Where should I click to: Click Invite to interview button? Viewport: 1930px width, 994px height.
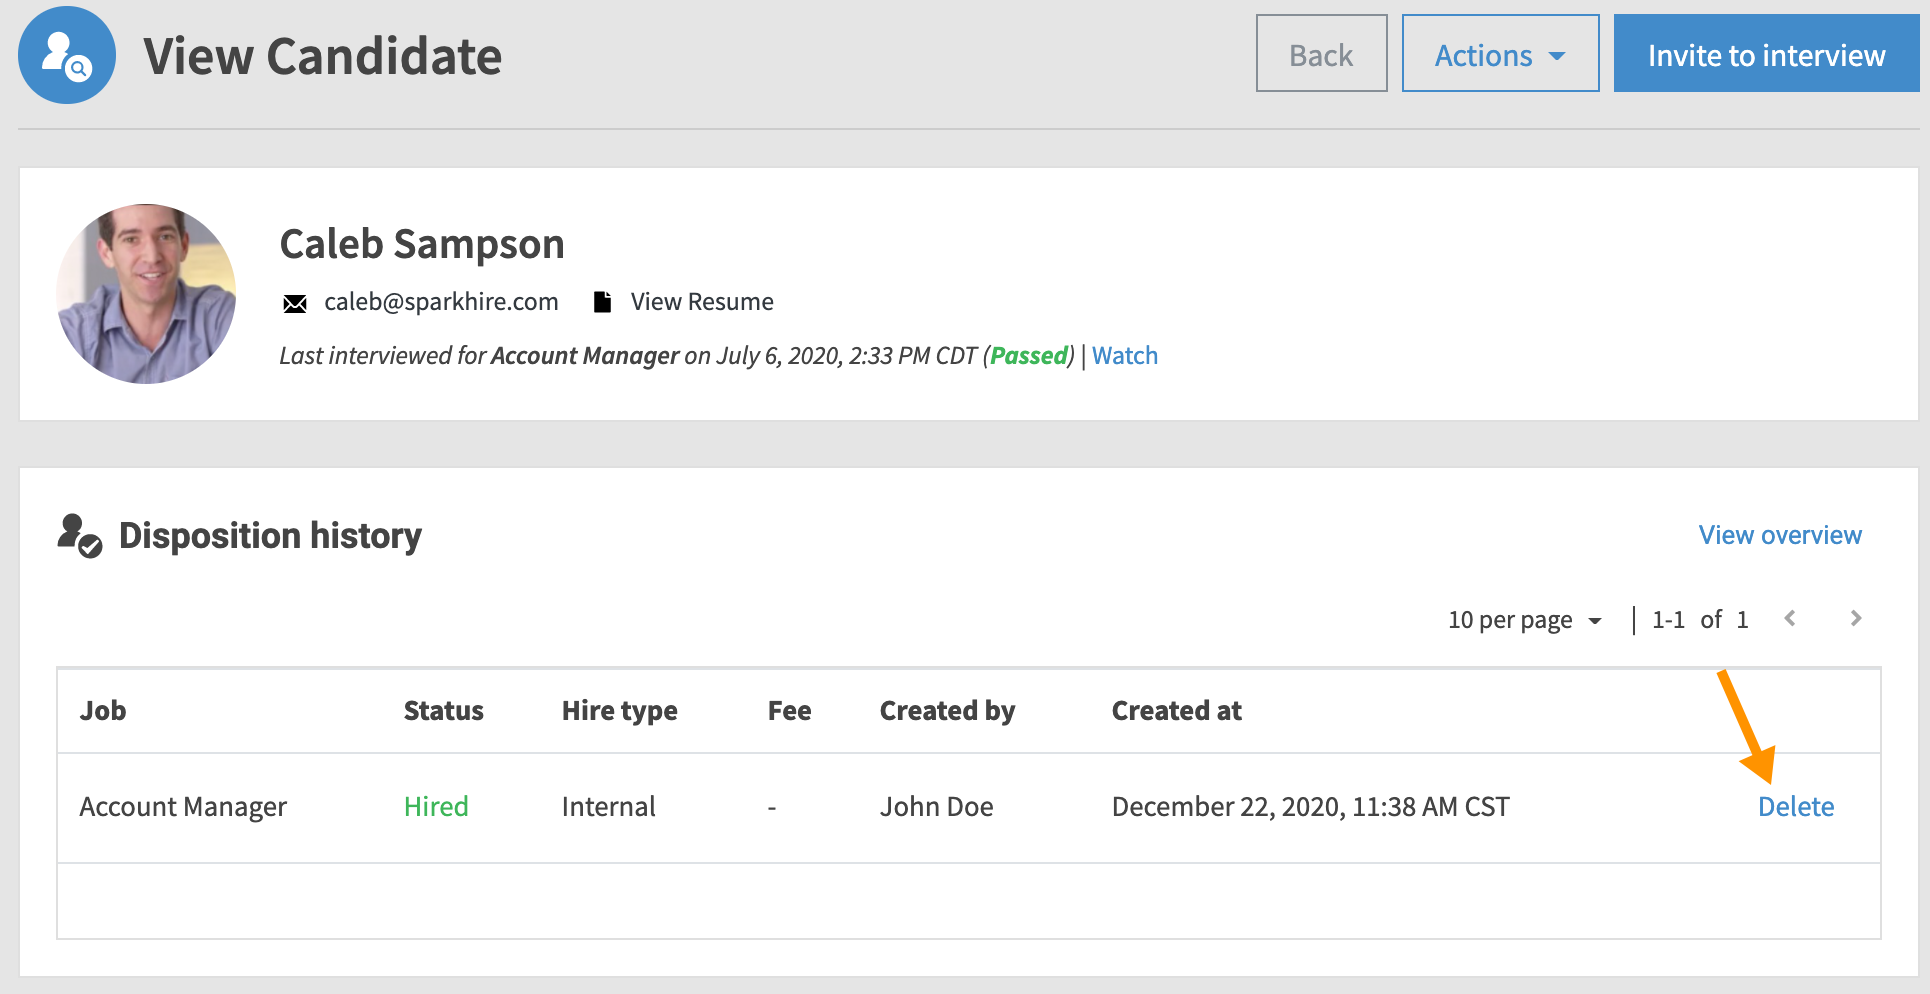pos(1766,54)
